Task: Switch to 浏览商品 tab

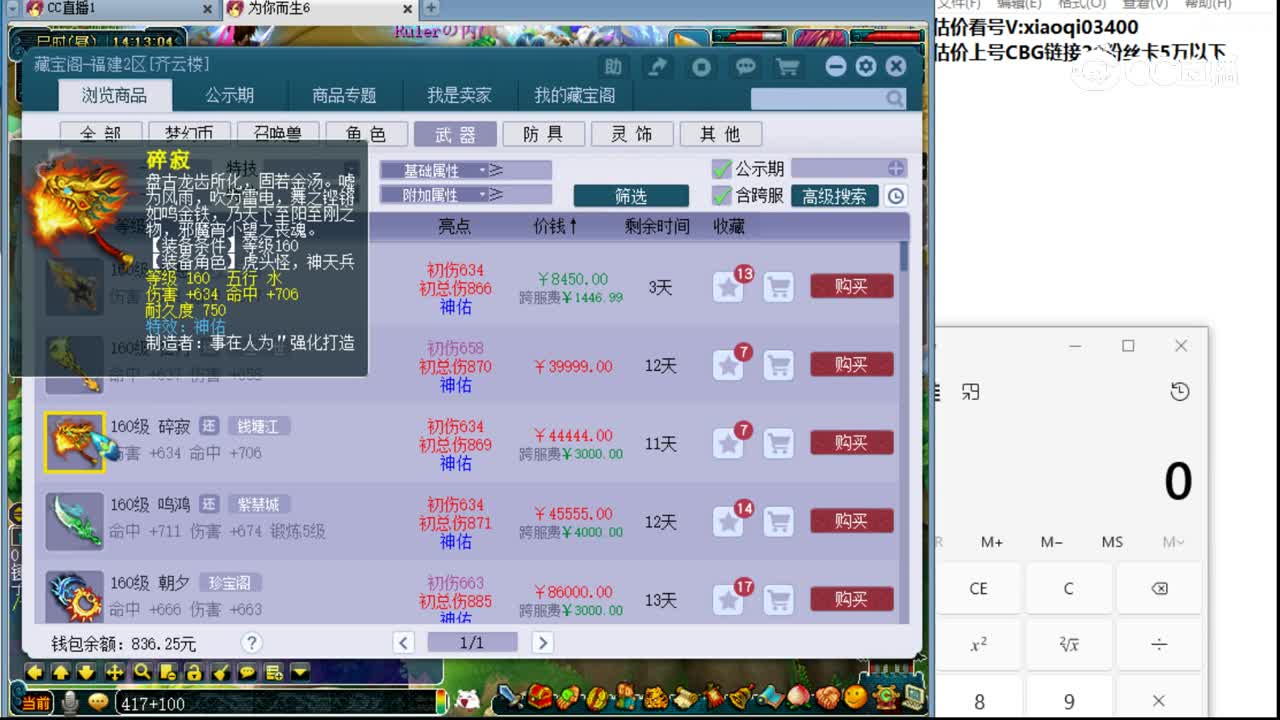Action: (114, 96)
